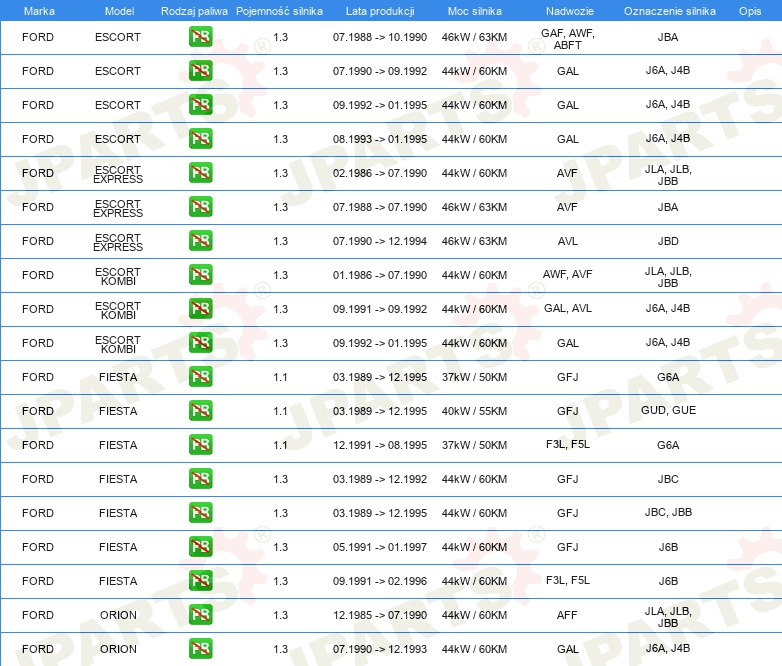Click the Model column header

(x=119, y=11)
